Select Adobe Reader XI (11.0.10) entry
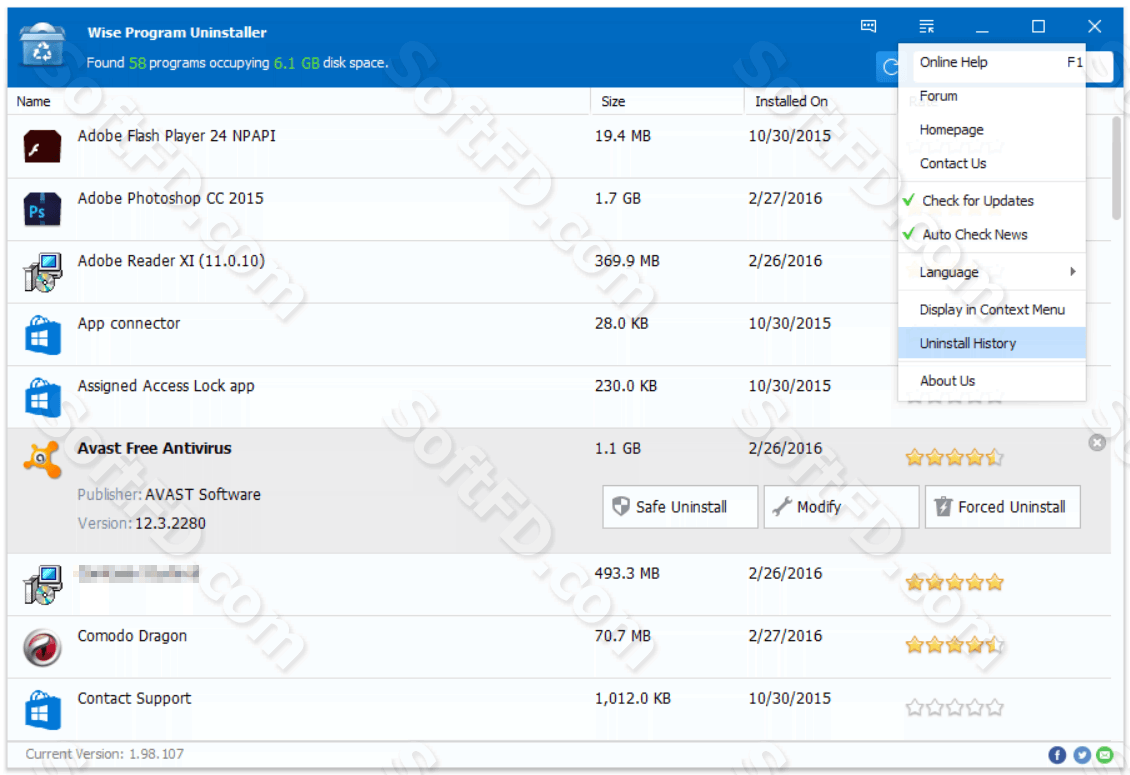Screen dimensions: 1130x775 point(559,272)
